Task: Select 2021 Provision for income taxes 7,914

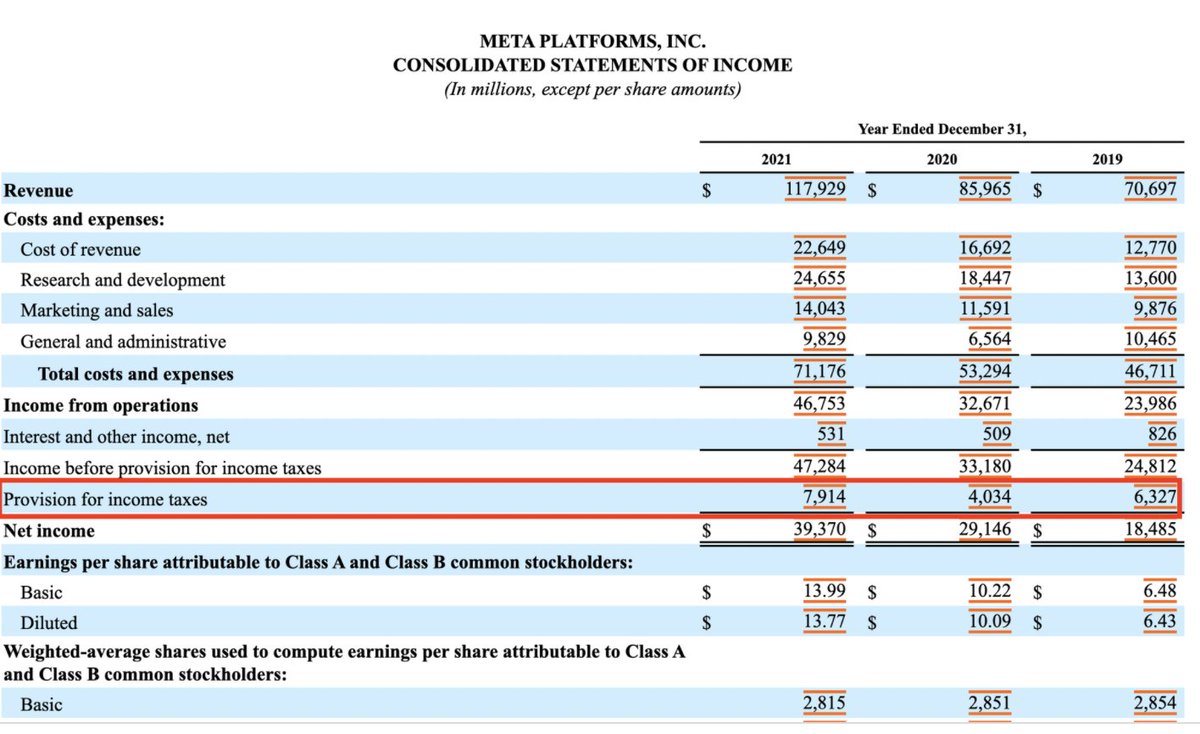Action: (824, 498)
